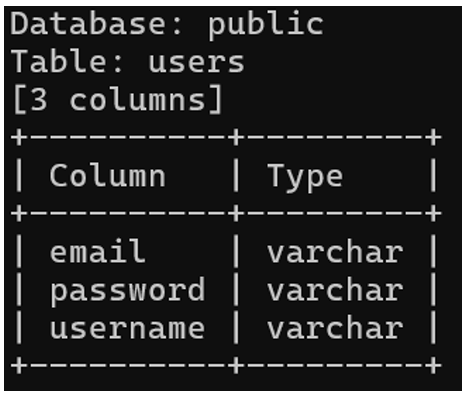The height and width of the screenshot is (397, 467).
Task: Click the varchar type in email row
Action: (x=335, y=253)
